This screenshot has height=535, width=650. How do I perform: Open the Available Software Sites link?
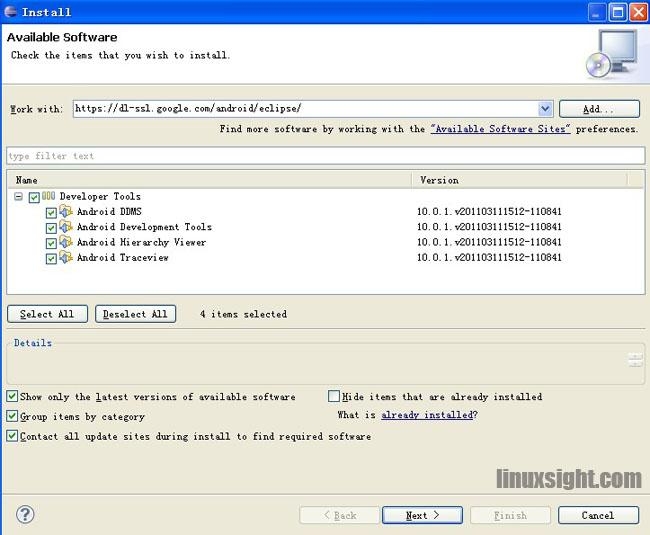point(500,129)
